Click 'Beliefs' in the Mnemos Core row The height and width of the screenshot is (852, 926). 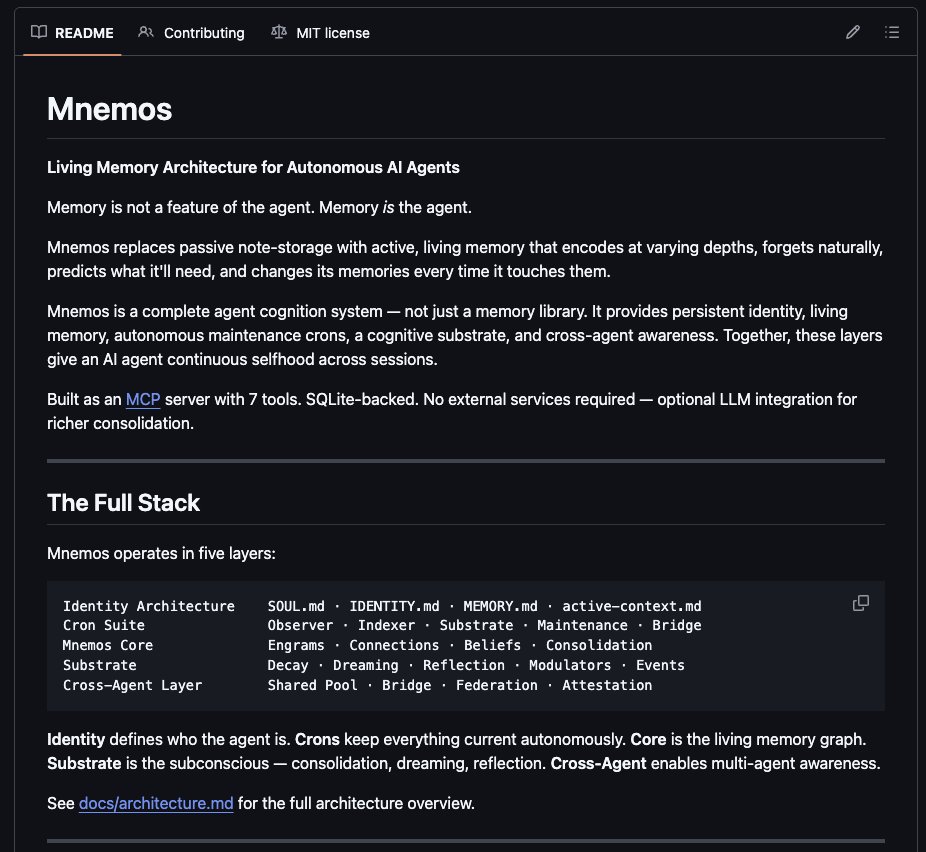pyautogui.click(x=493, y=645)
